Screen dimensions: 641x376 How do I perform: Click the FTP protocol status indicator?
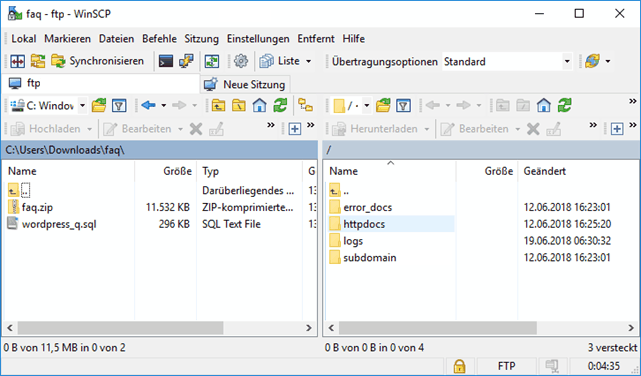(x=507, y=366)
